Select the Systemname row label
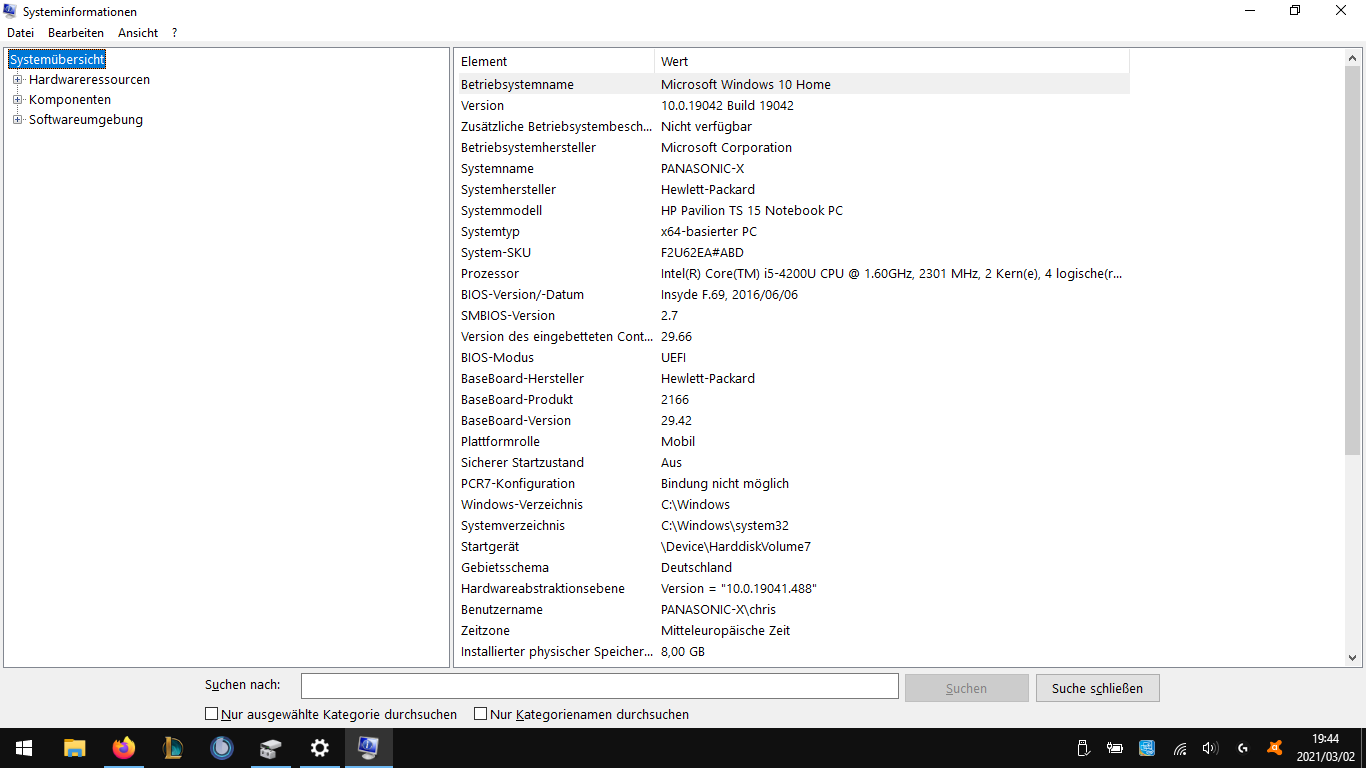Screen dimensions: 1366x768 (x=497, y=169)
